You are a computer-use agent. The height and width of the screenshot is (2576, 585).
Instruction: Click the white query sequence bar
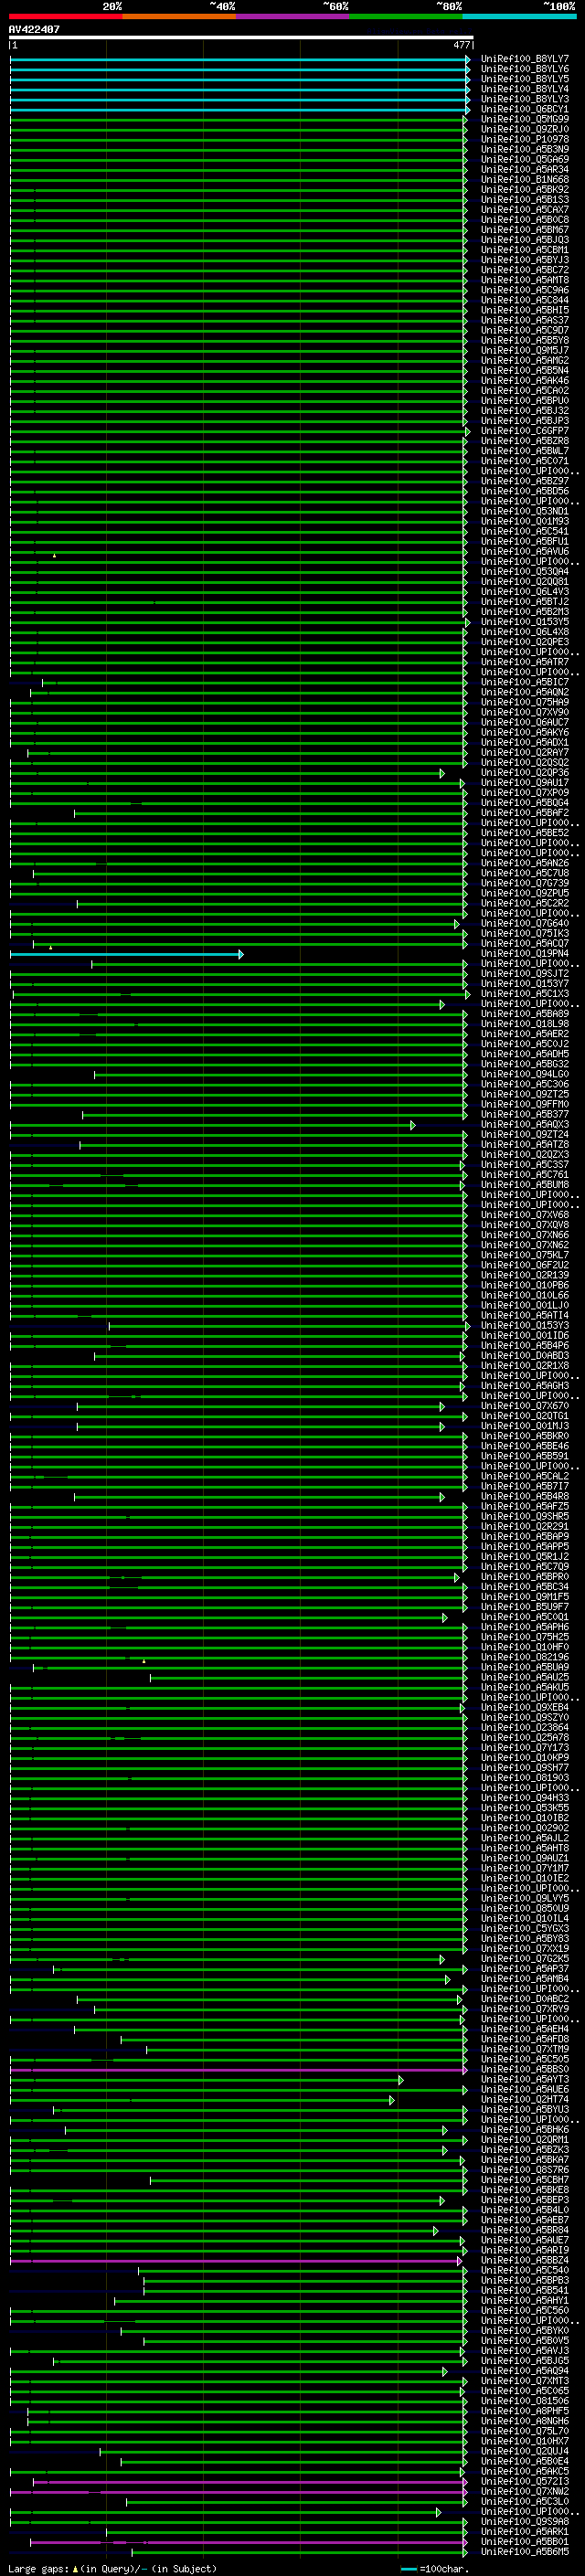(241, 37)
